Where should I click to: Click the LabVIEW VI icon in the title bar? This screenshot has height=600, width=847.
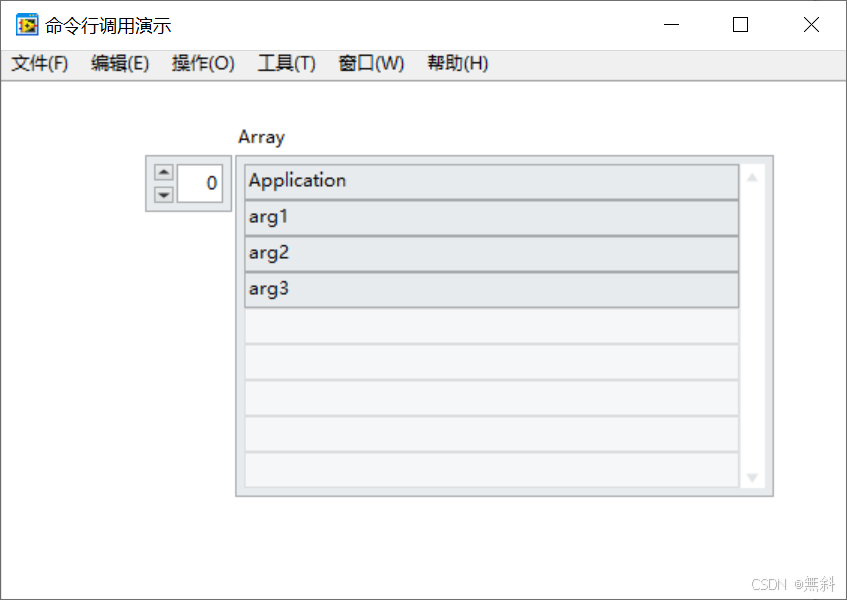(26, 24)
